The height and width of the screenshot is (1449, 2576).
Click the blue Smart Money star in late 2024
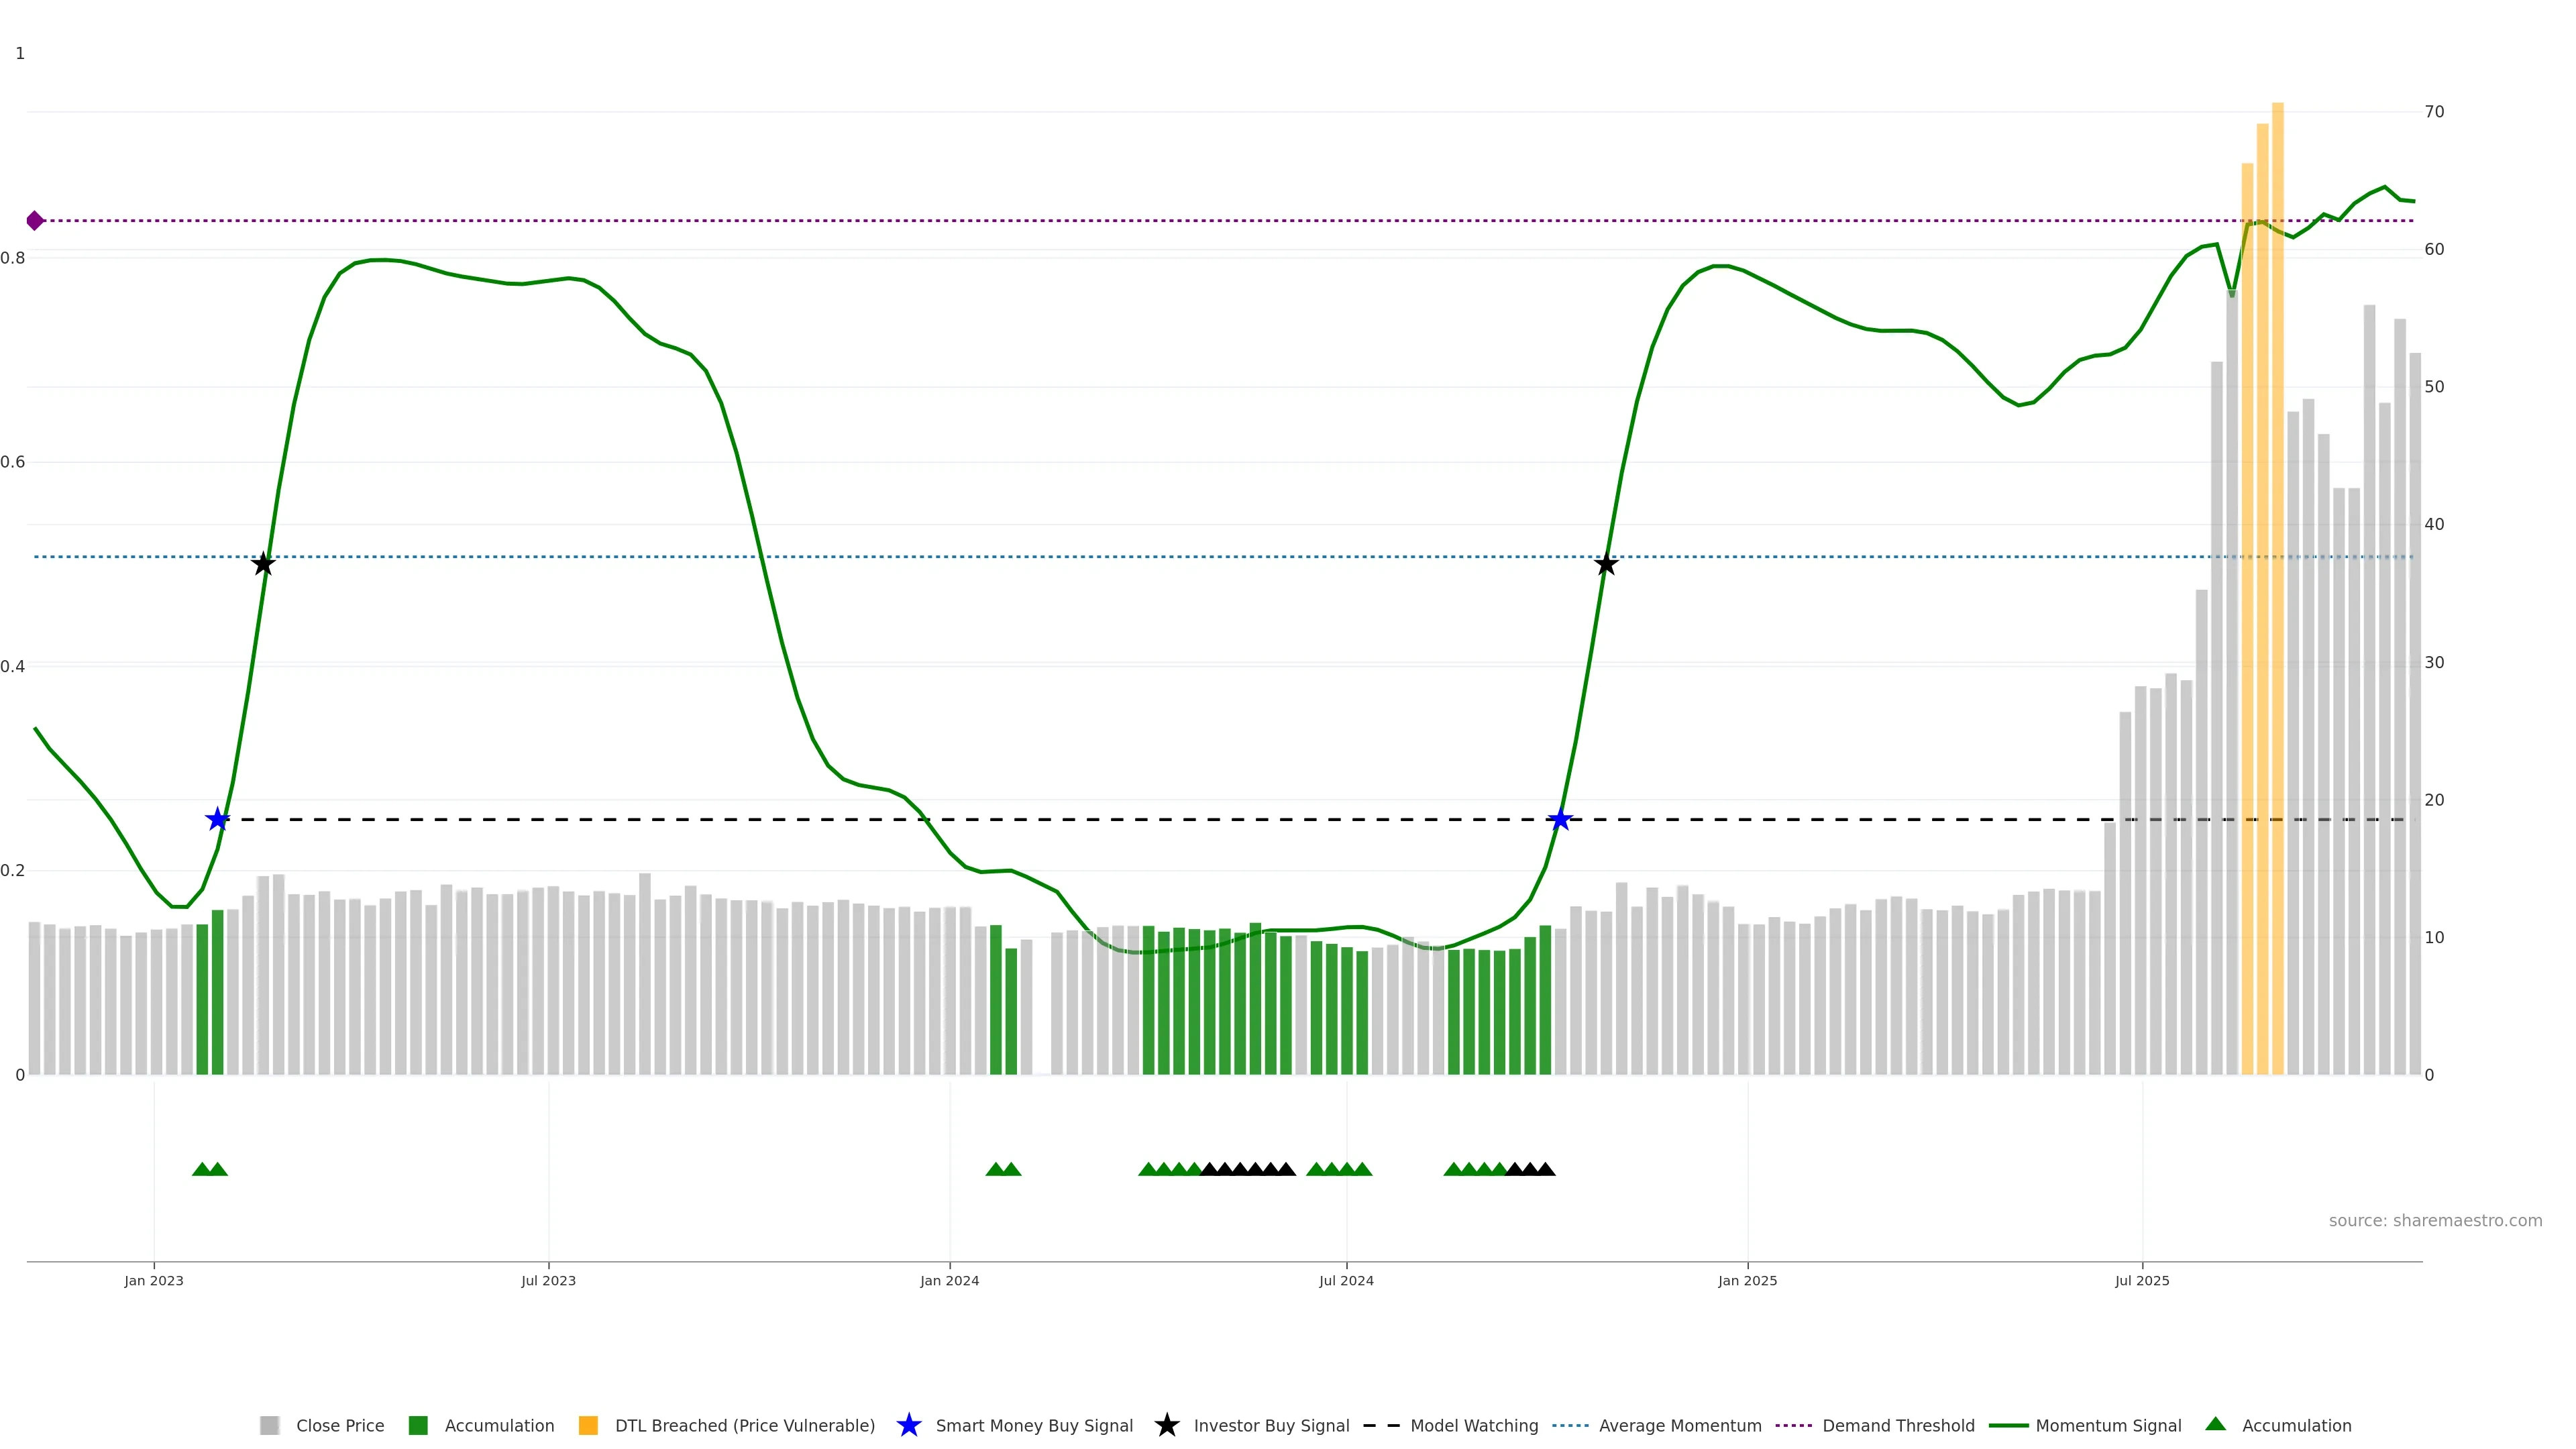pyautogui.click(x=1560, y=820)
